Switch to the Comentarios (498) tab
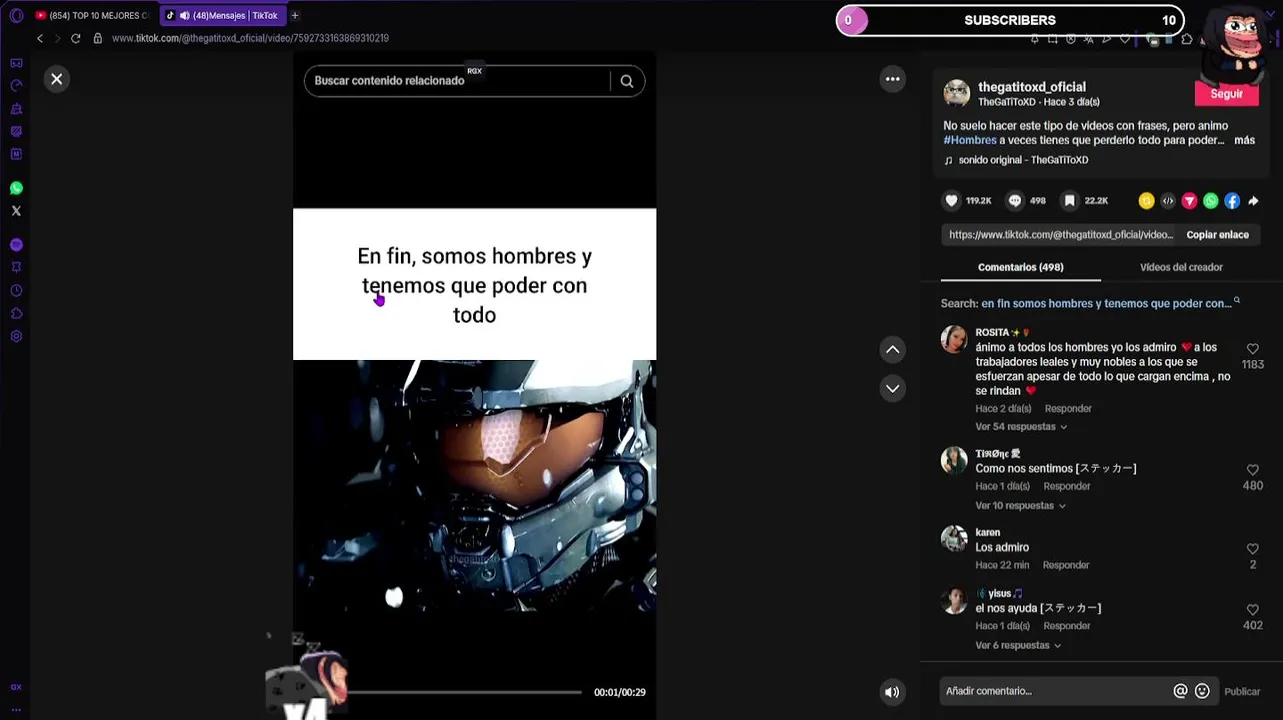 pos(1020,267)
